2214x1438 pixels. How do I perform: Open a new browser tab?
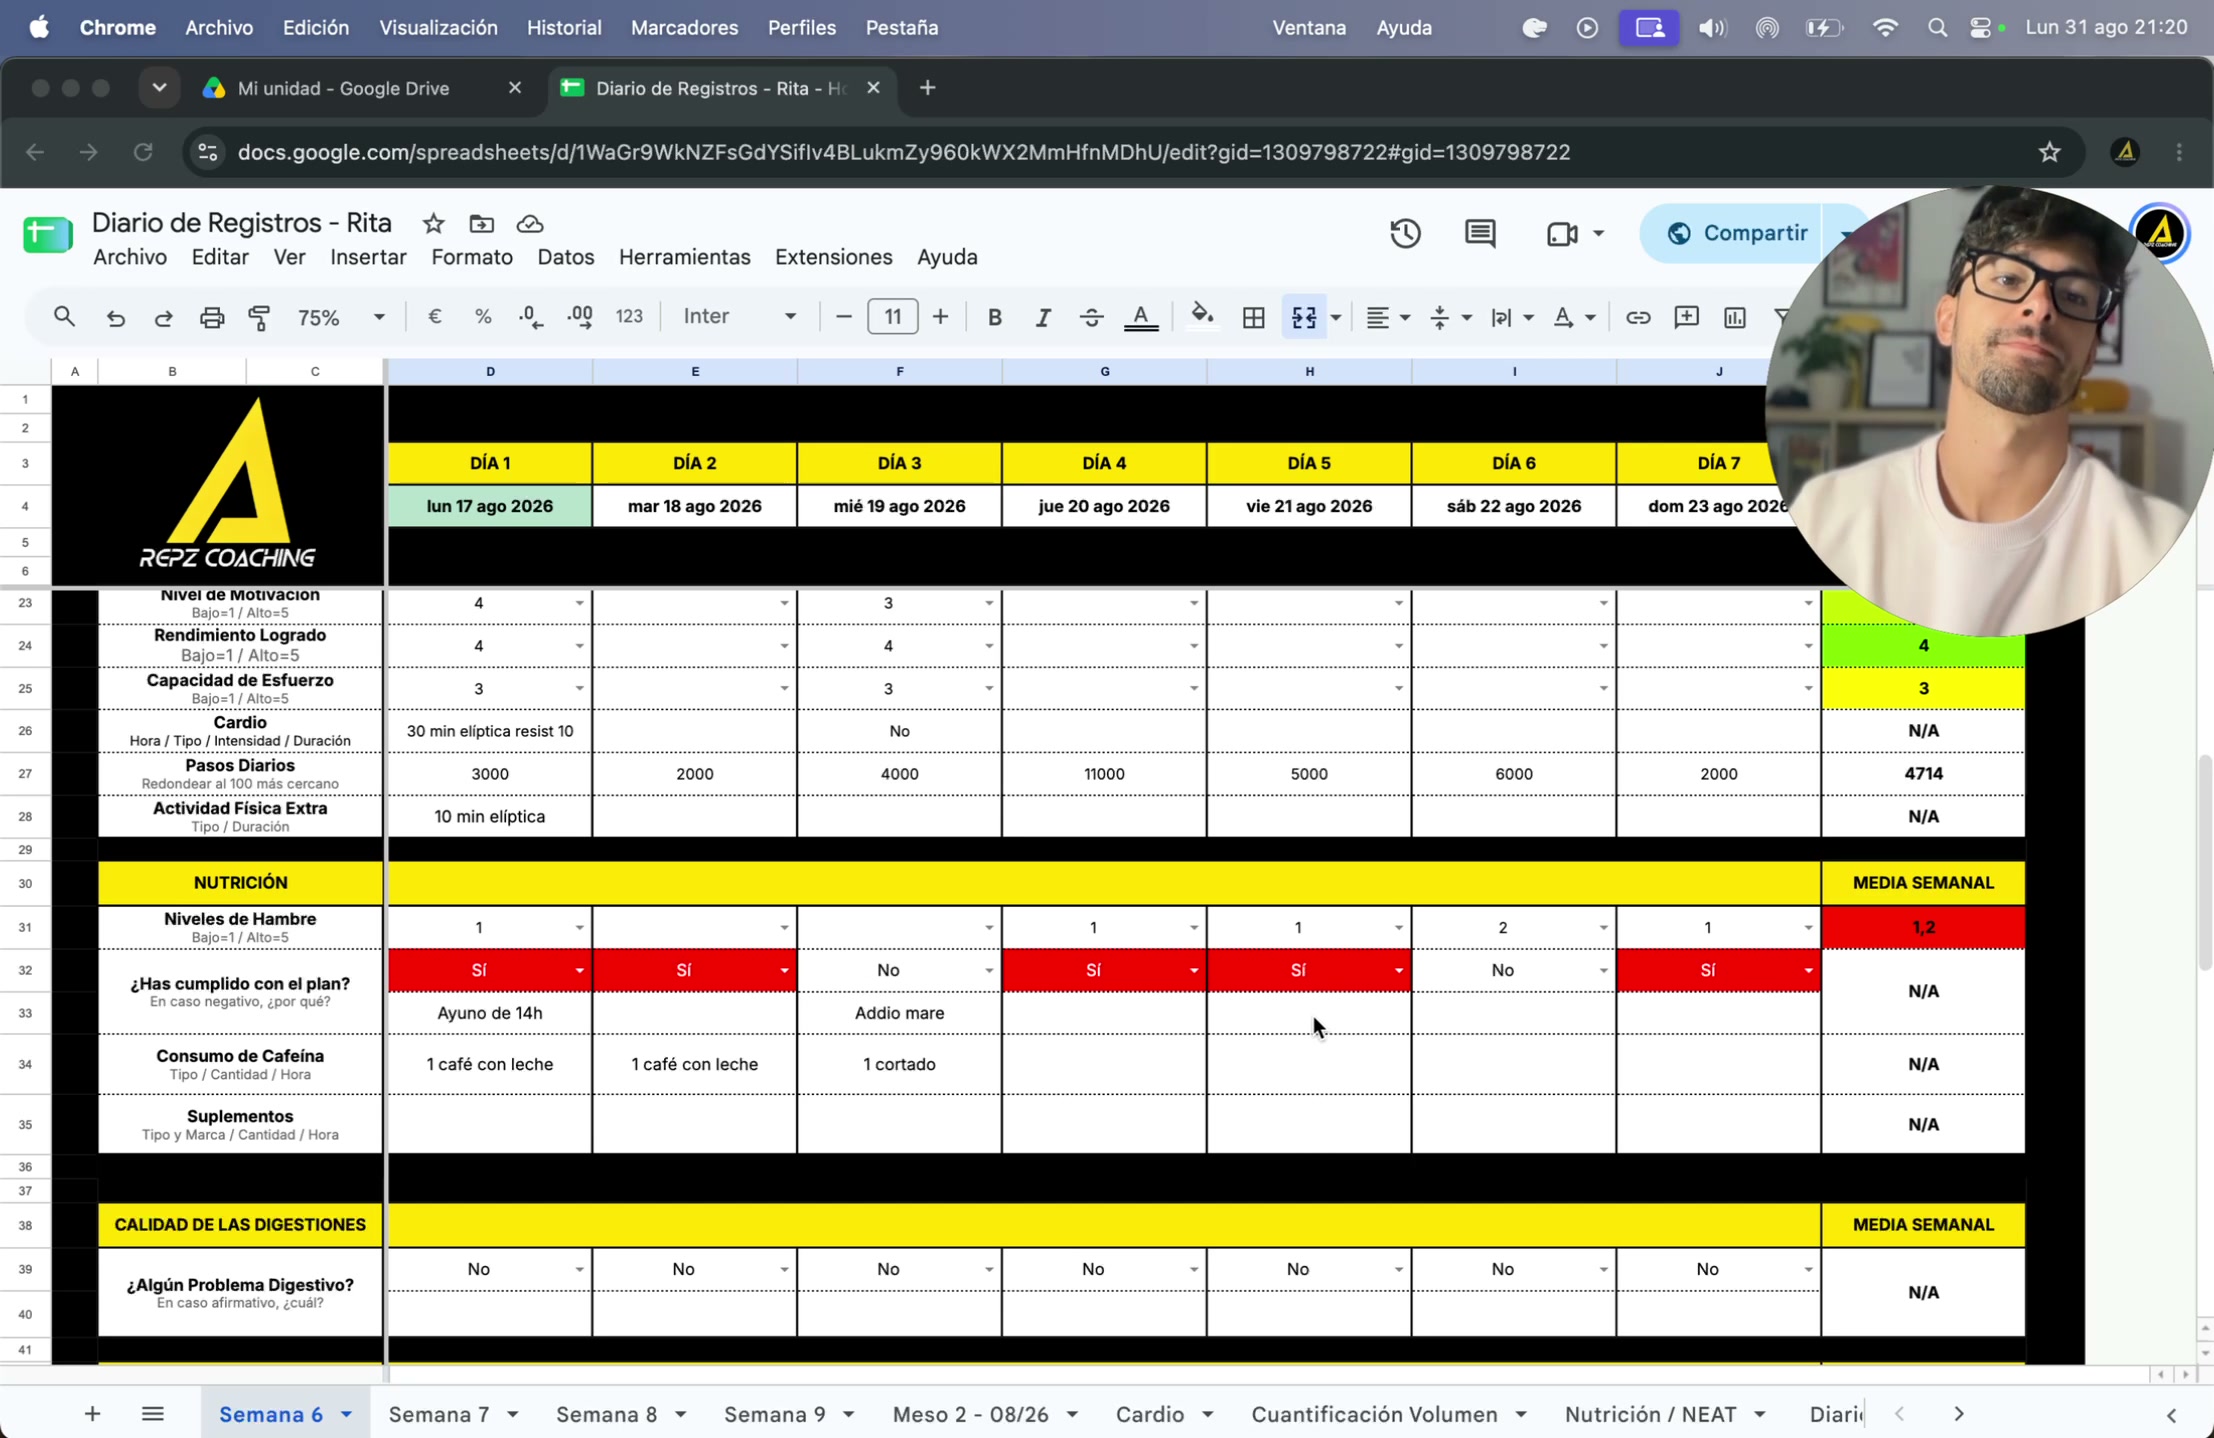927,88
